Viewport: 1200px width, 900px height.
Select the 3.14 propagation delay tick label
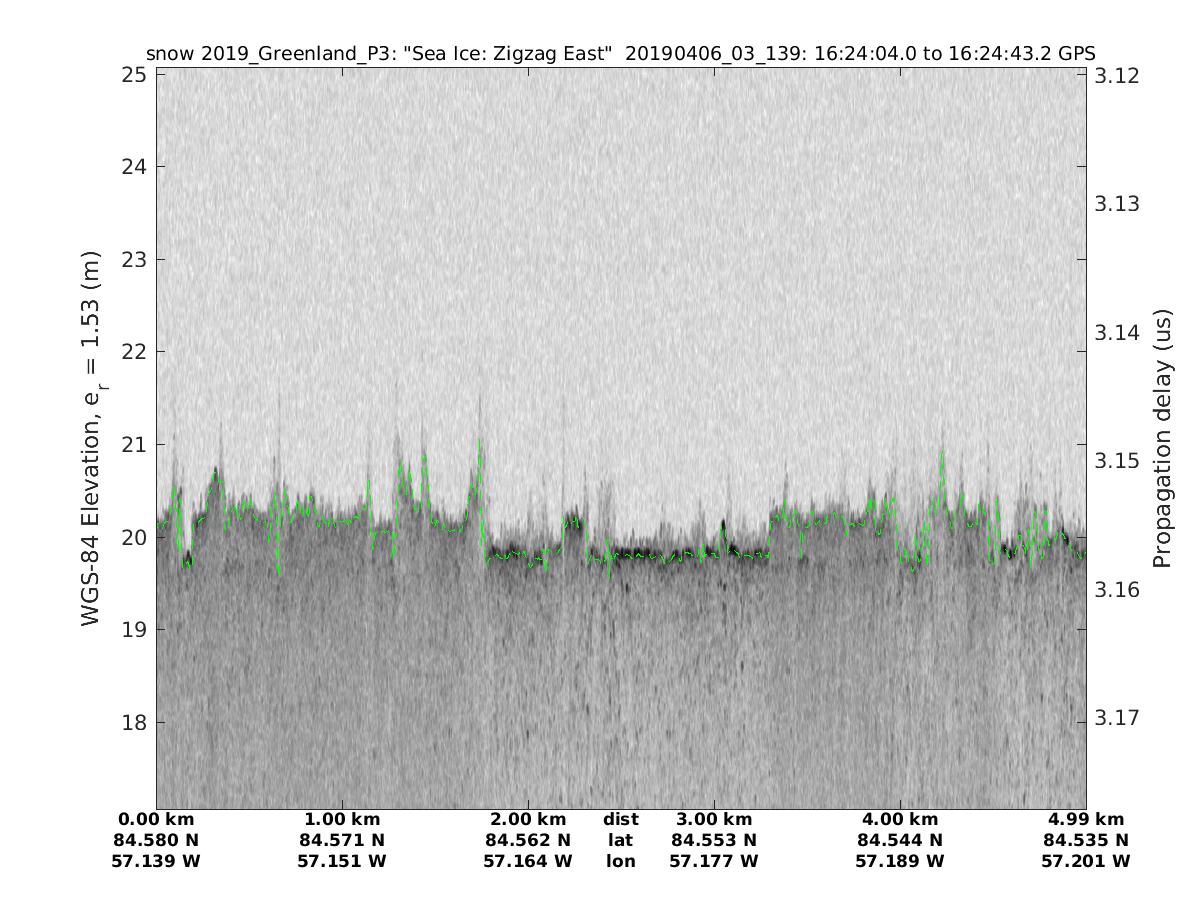pos(1113,332)
